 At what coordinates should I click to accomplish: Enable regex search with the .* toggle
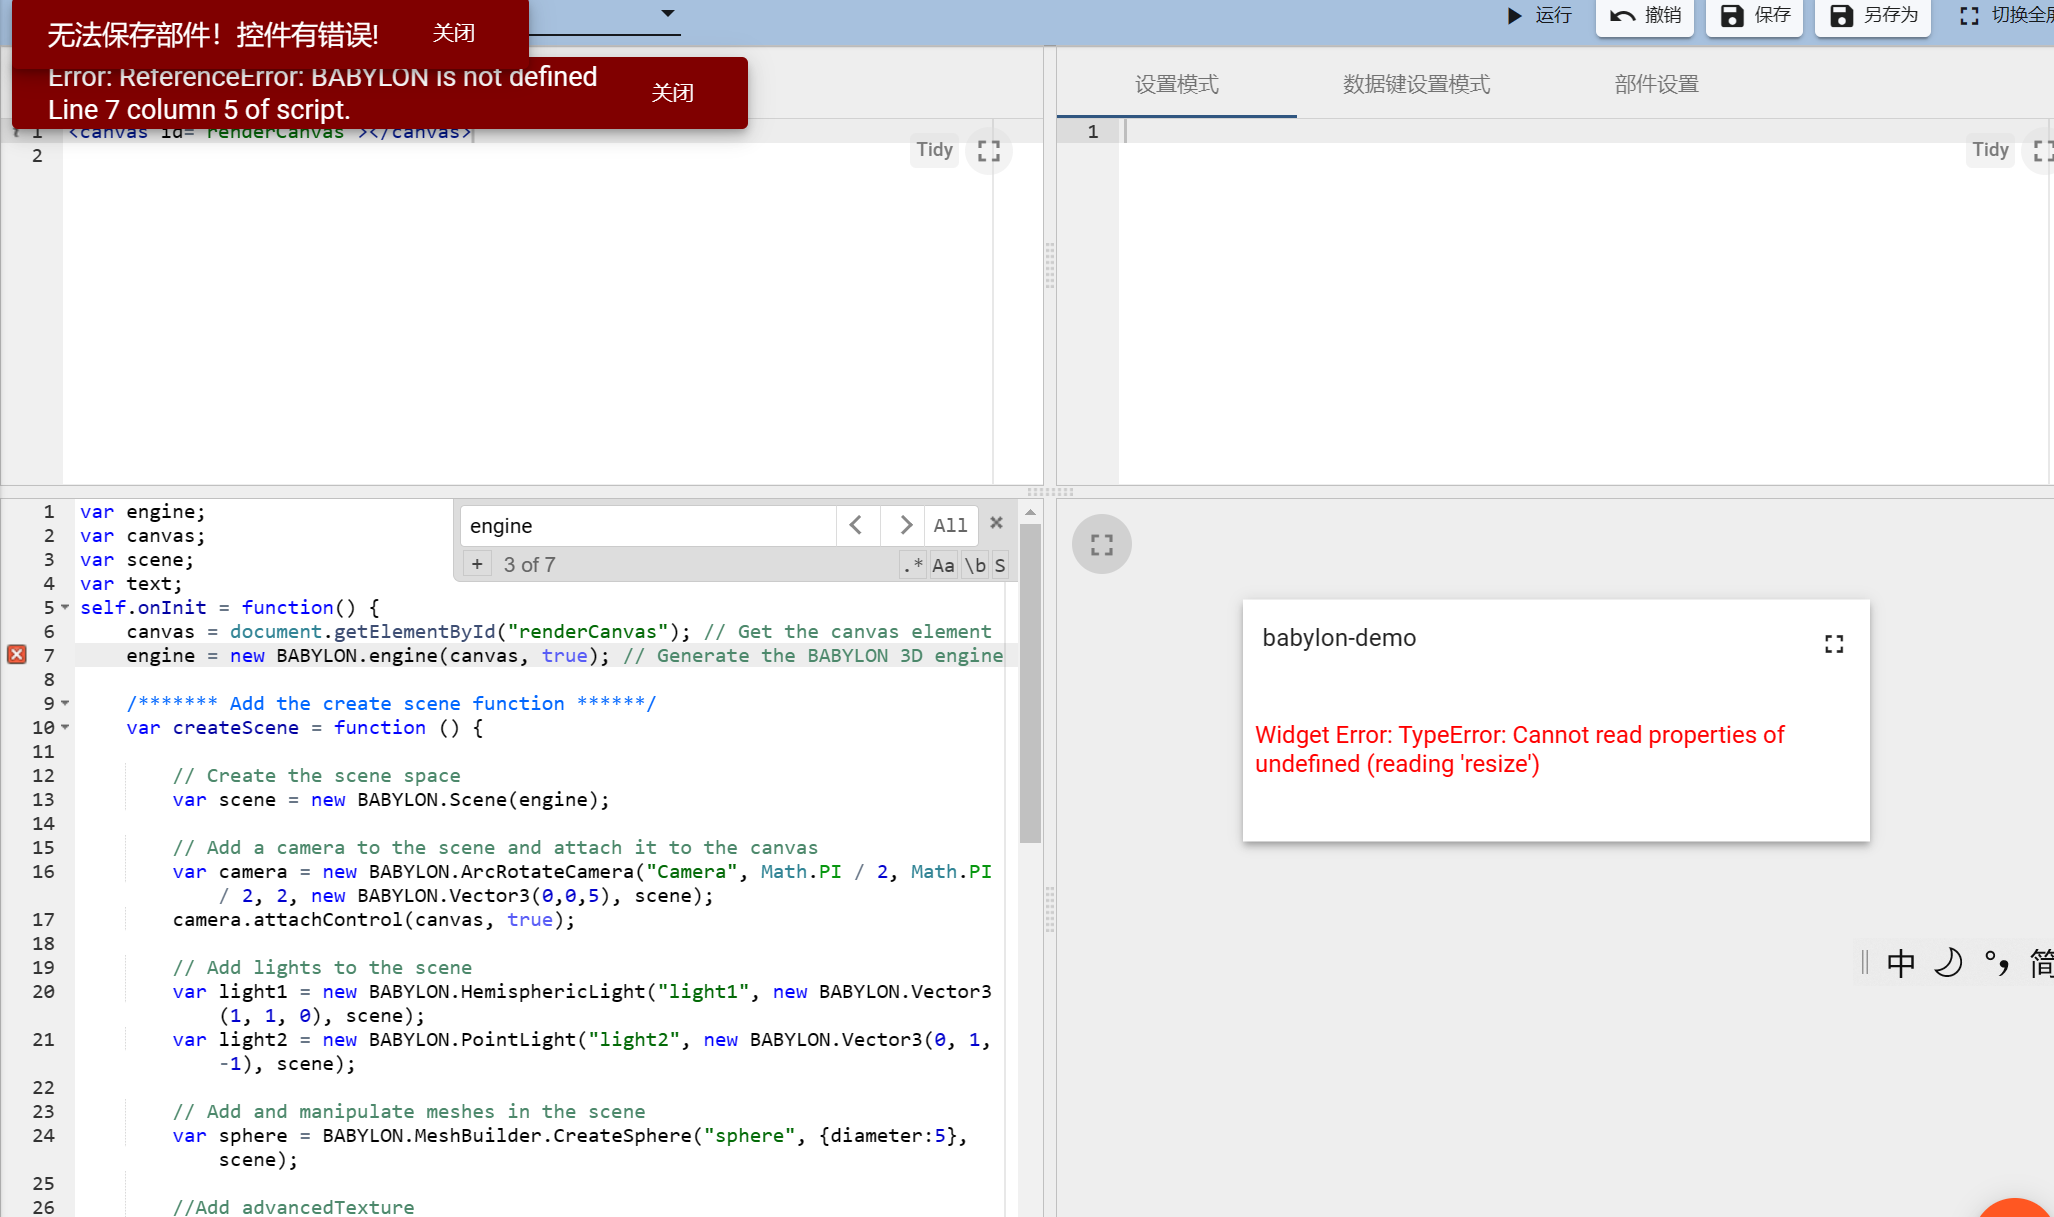[911, 564]
